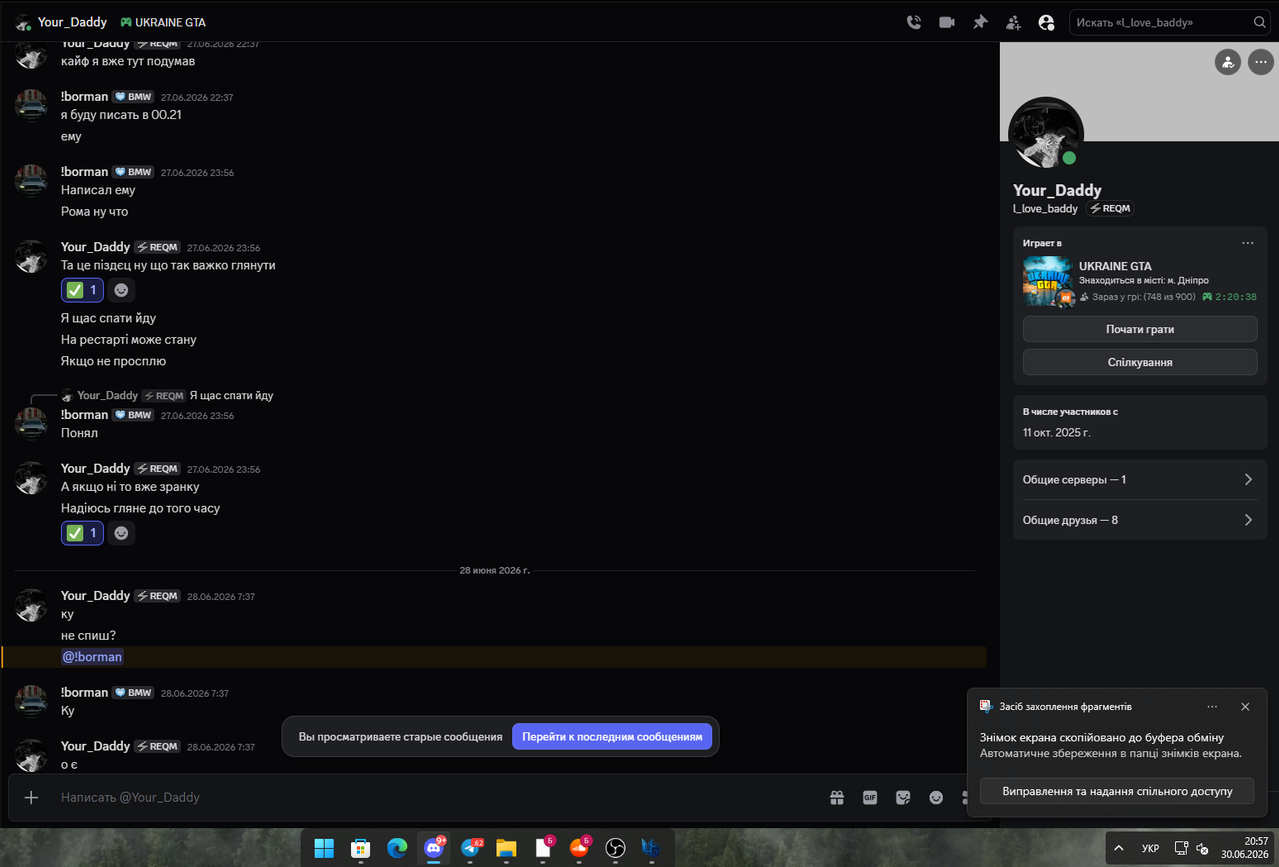The height and width of the screenshot is (867, 1279).
Task: Start a voice call with Your_Daddy
Action: coord(913,22)
